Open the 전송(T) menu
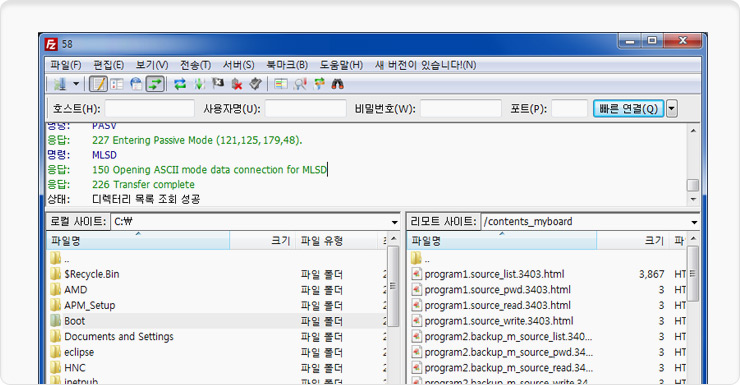The width and height of the screenshot is (740, 385). pos(195,65)
